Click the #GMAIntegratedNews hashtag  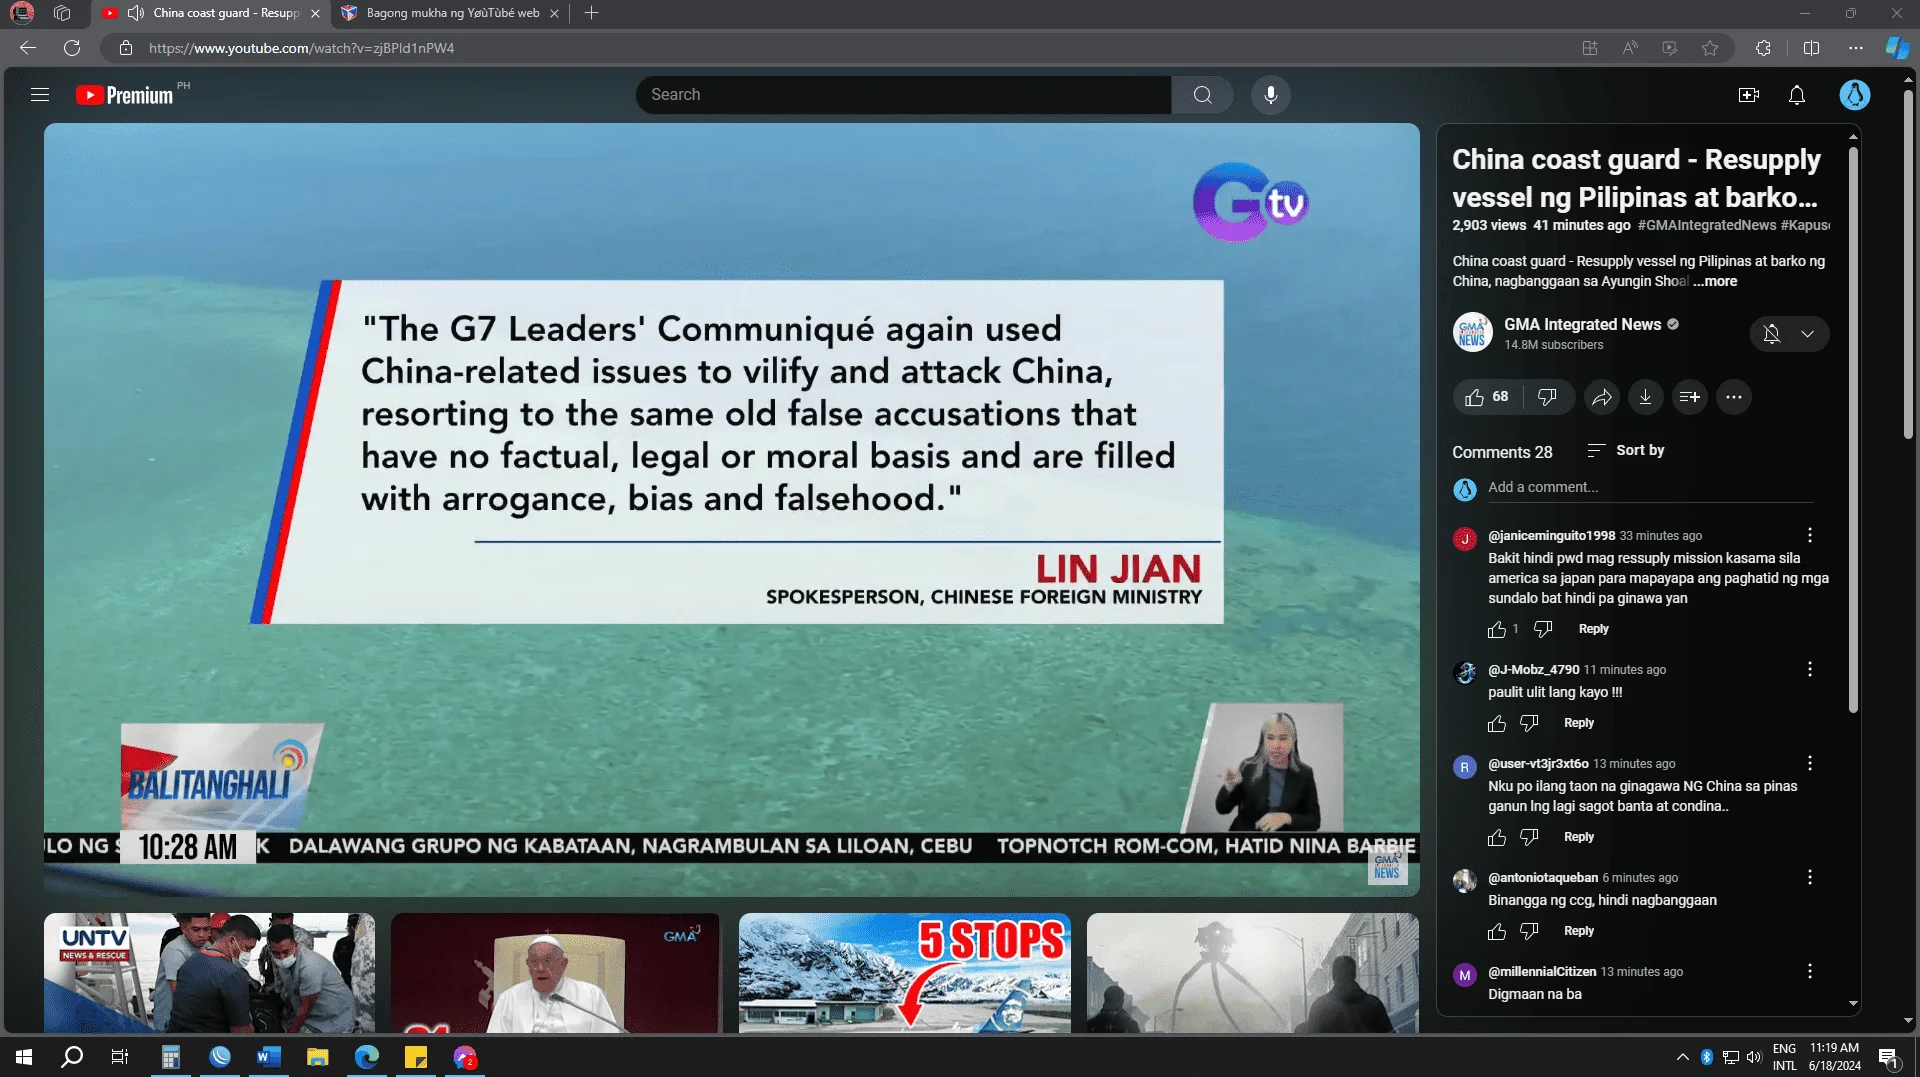(x=1706, y=225)
